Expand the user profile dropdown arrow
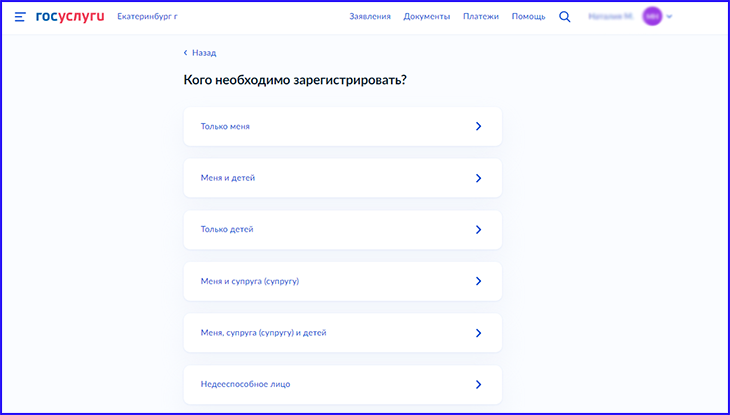730x415 pixels. (670, 17)
